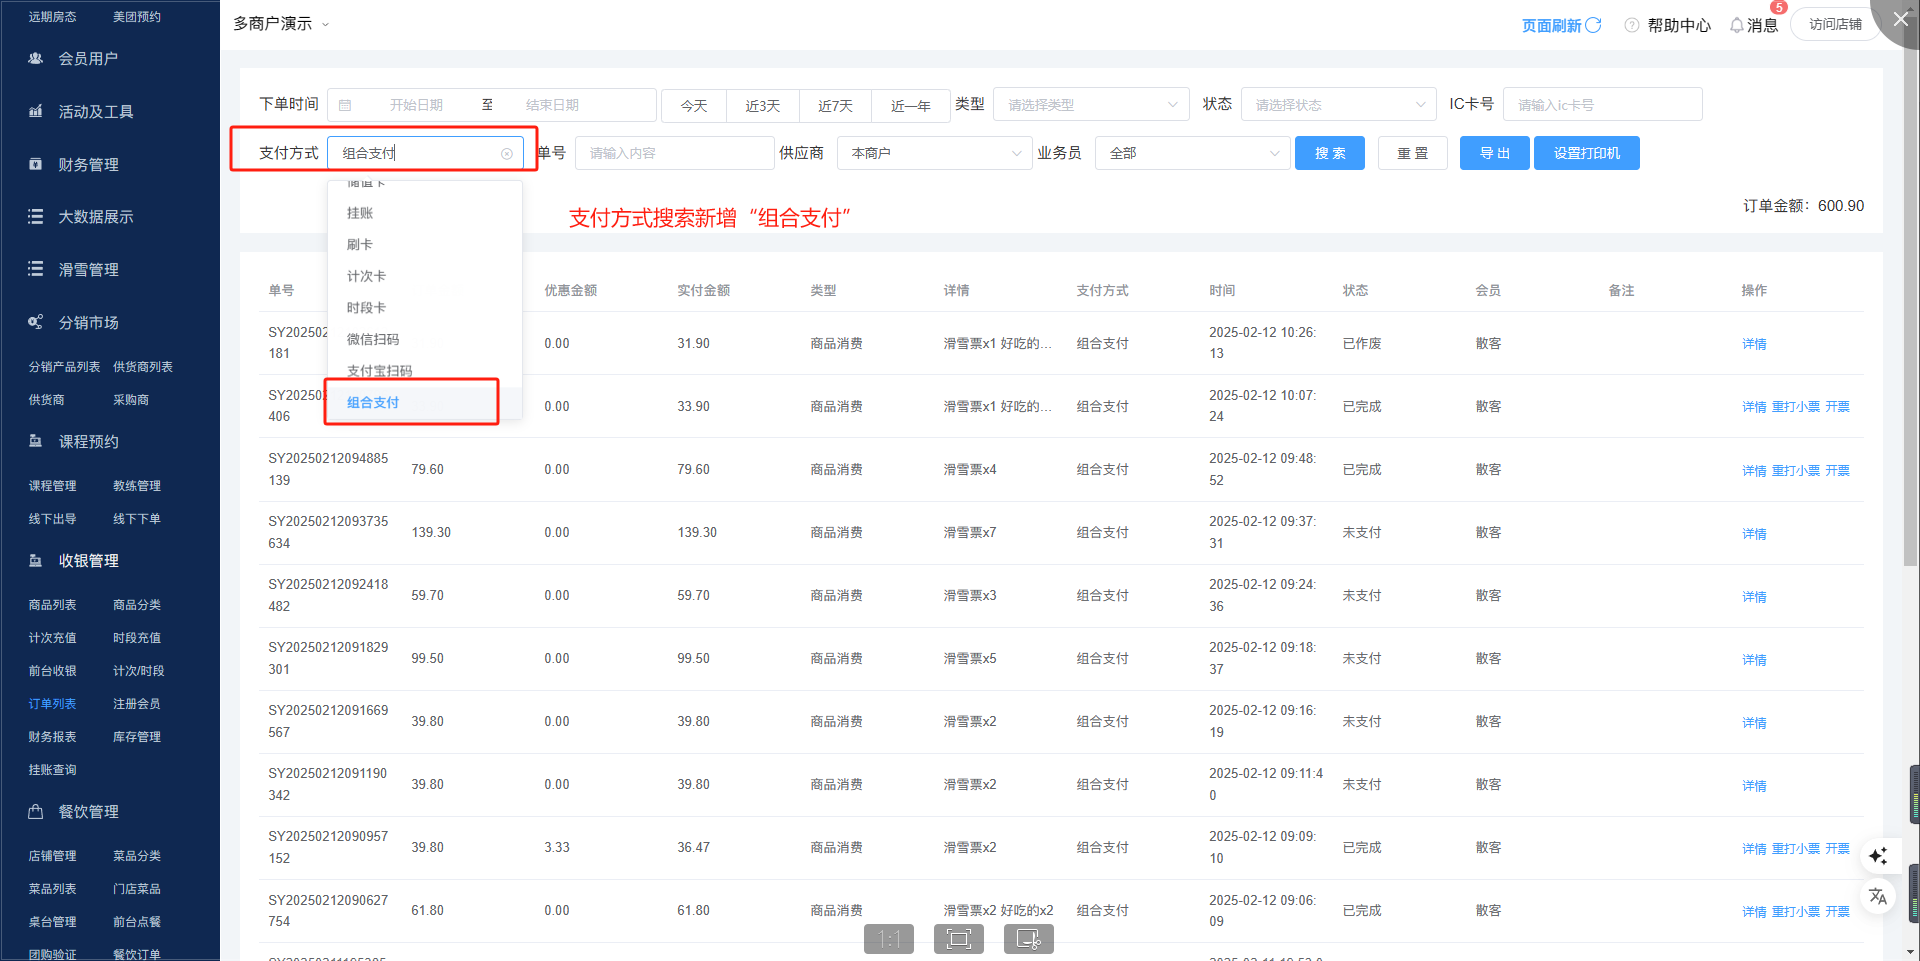1920x961 pixels.
Task: Select the 近7天 date range
Action: [835, 106]
